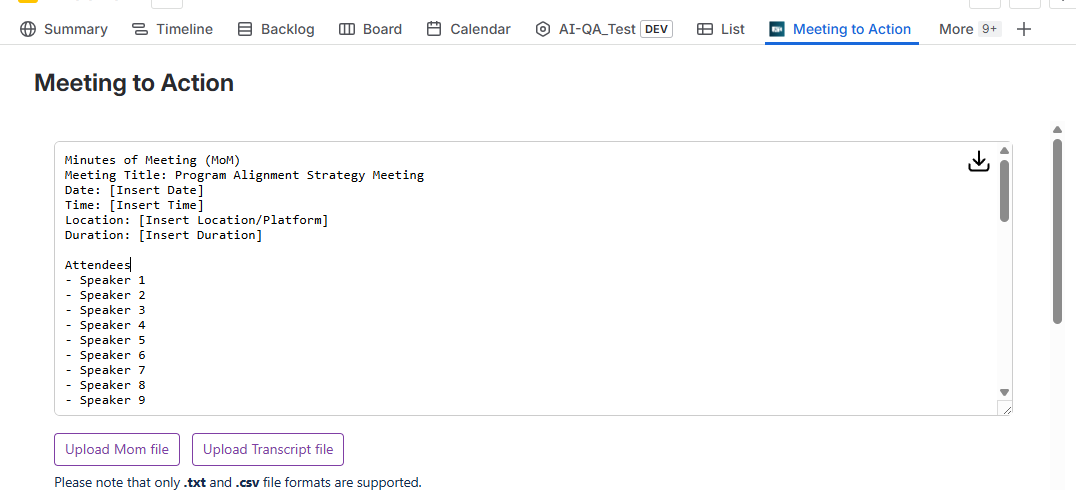This screenshot has width=1076, height=490.
Task: Download the minutes of meeting text
Action: coord(978,162)
